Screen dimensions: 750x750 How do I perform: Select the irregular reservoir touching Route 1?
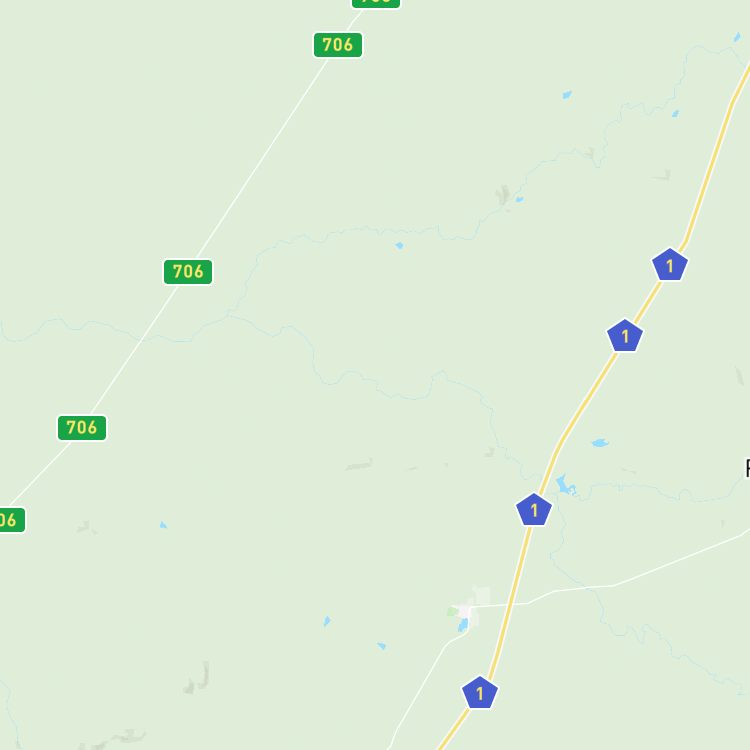tap(565, 485)
